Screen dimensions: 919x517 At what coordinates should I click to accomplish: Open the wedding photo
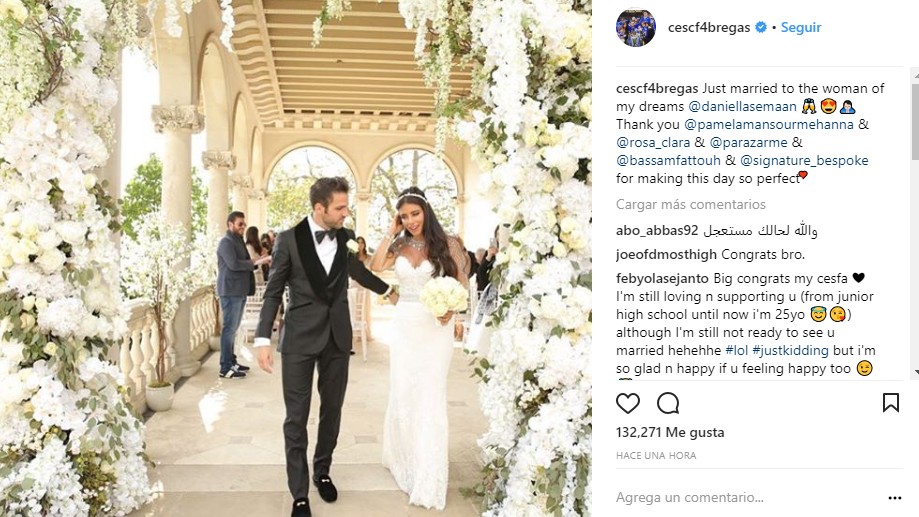point(295,258)
